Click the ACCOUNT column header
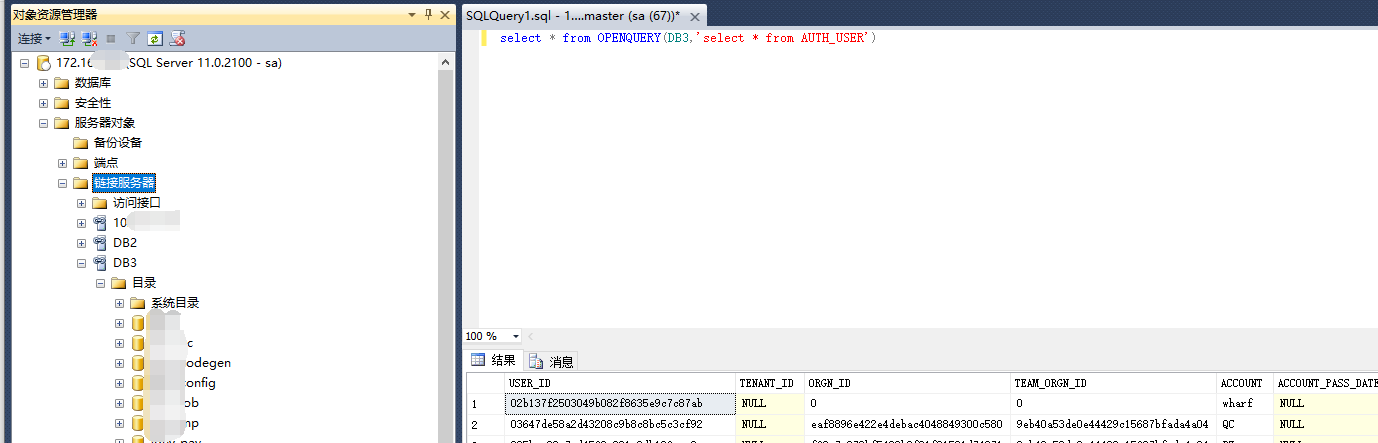This screenshot has width=1378, height=443. coord(1244,383)
